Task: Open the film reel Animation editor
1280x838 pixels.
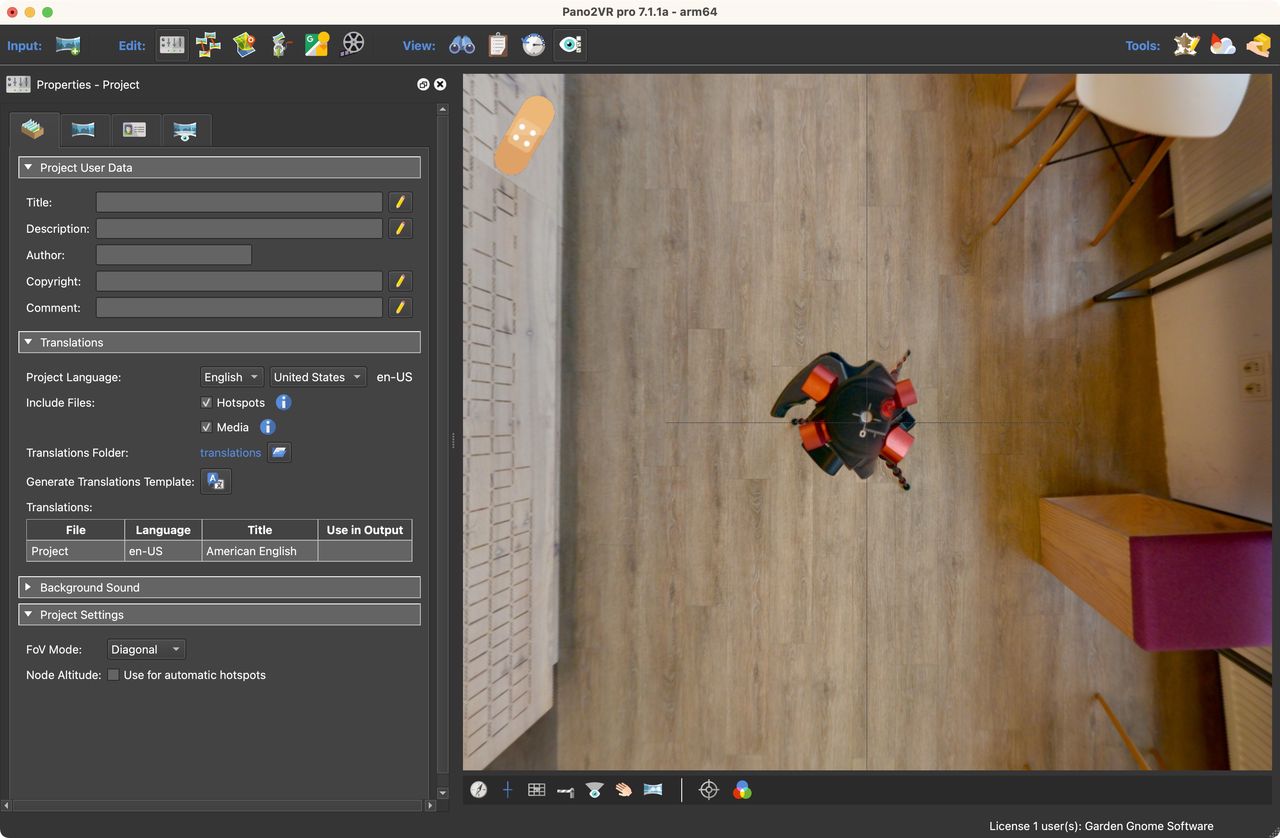Action: click(352, 45)
